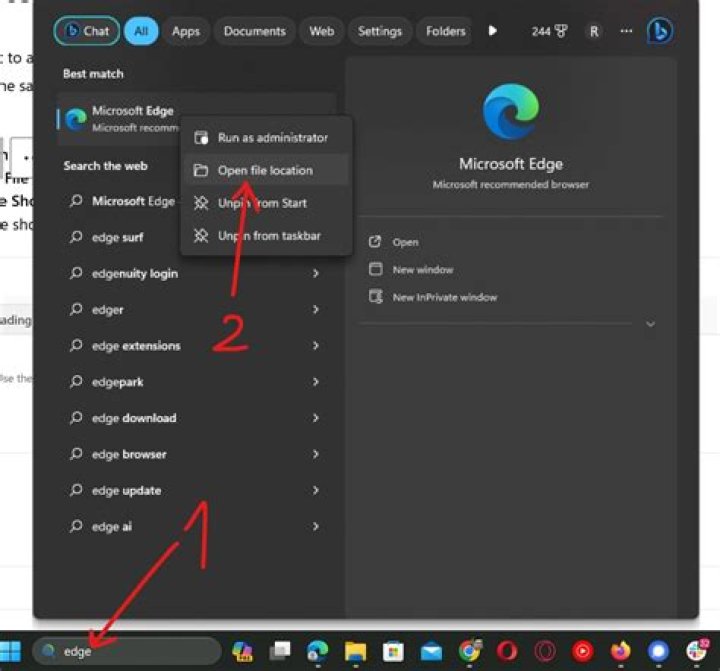
Task: Open the Copilot preview taskbar icon
Action: tap(242, 651)
